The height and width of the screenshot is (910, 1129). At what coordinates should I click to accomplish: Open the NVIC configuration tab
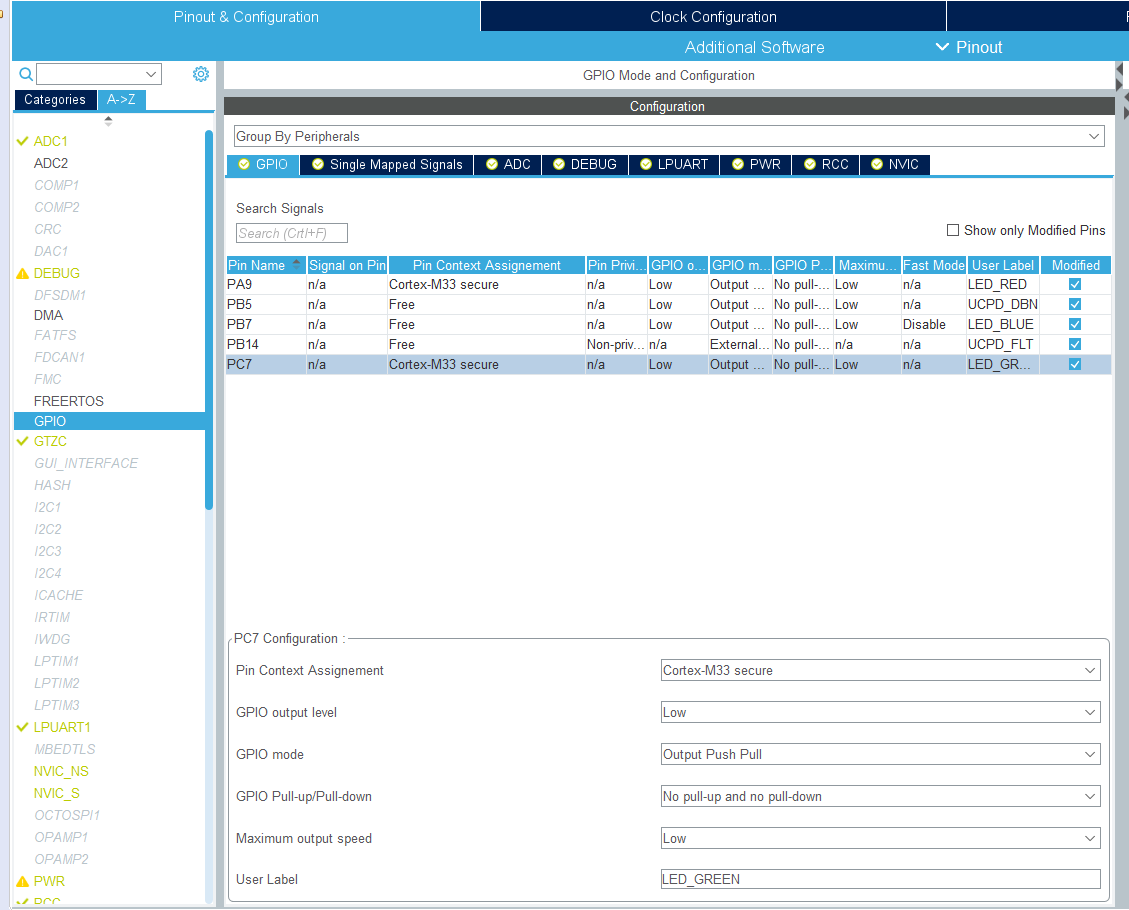pyautogui.click(x=894, y=164)
